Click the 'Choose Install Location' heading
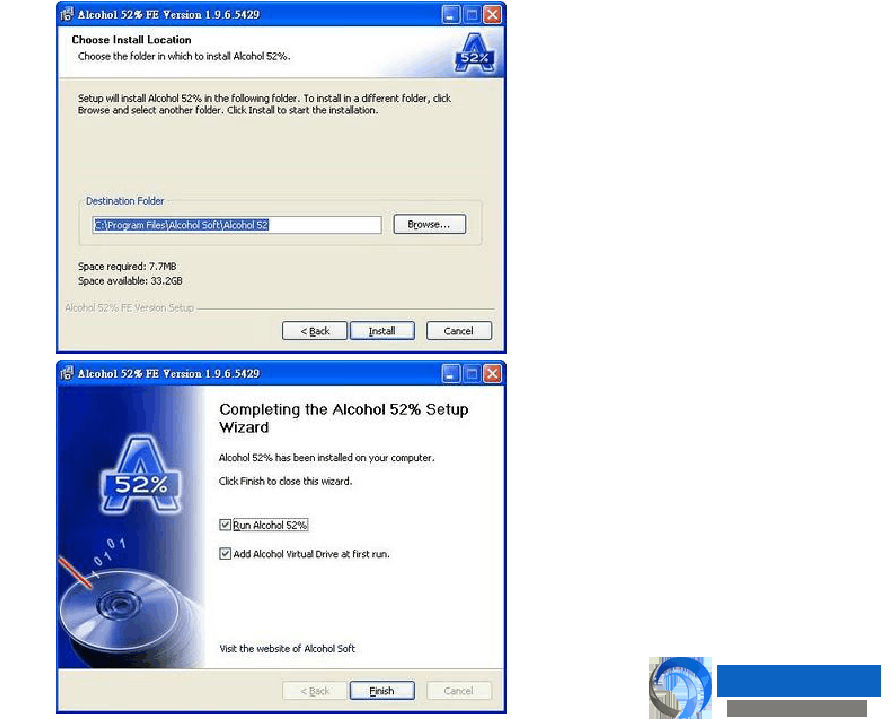Viewport: 892px width, 719px height. (x=131, y=40)
